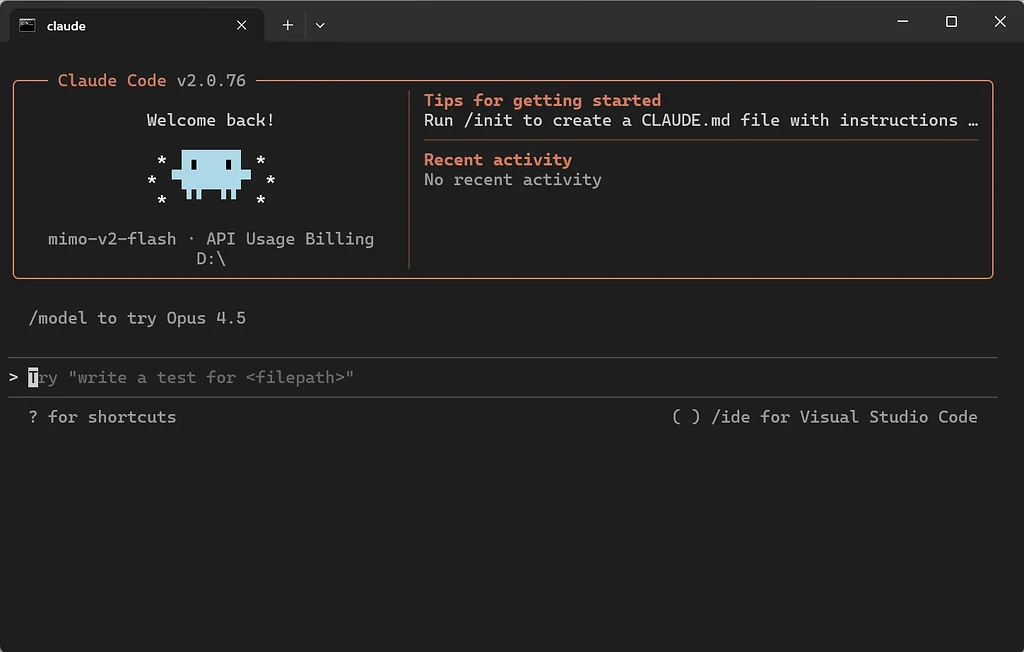Click the terminal icon on claude tab
Screen dimensions: 1024x652
27,25
